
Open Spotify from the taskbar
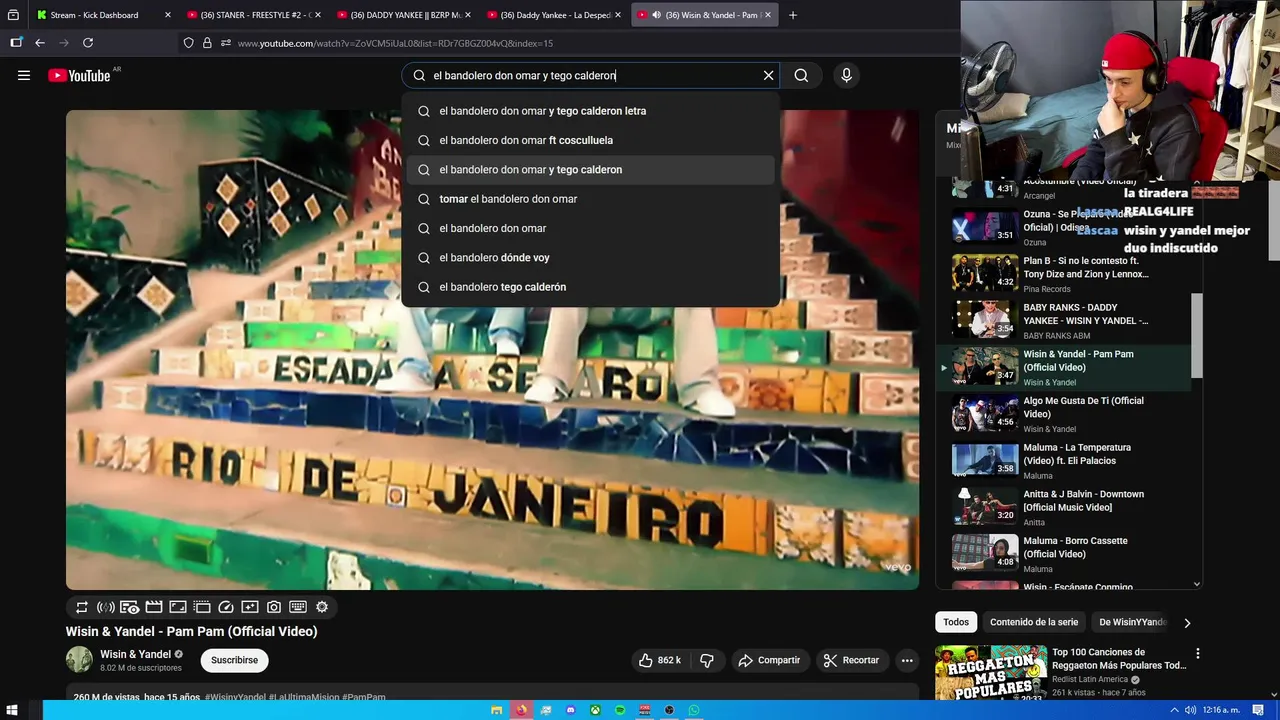(620, 710)
